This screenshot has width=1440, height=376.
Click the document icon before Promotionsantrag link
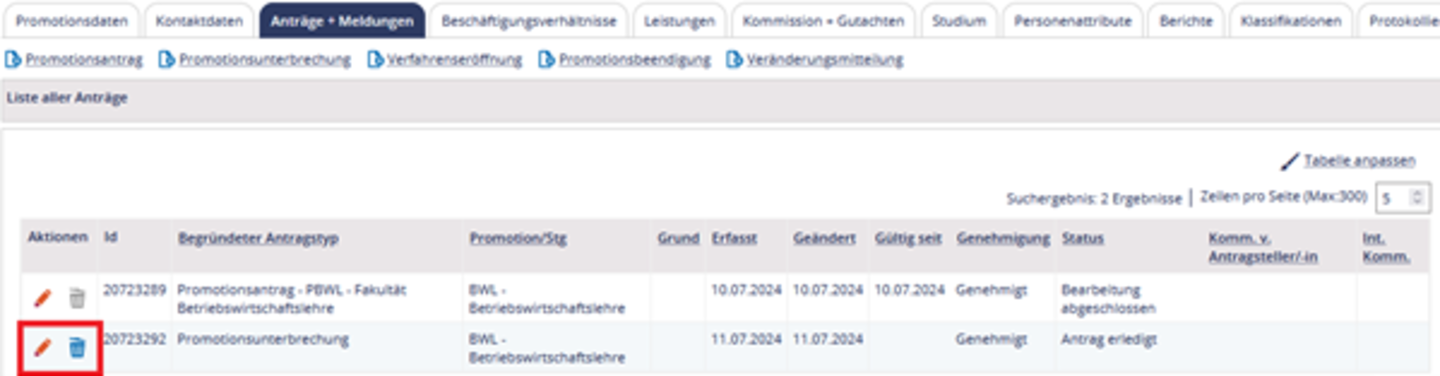click(14, 60)
